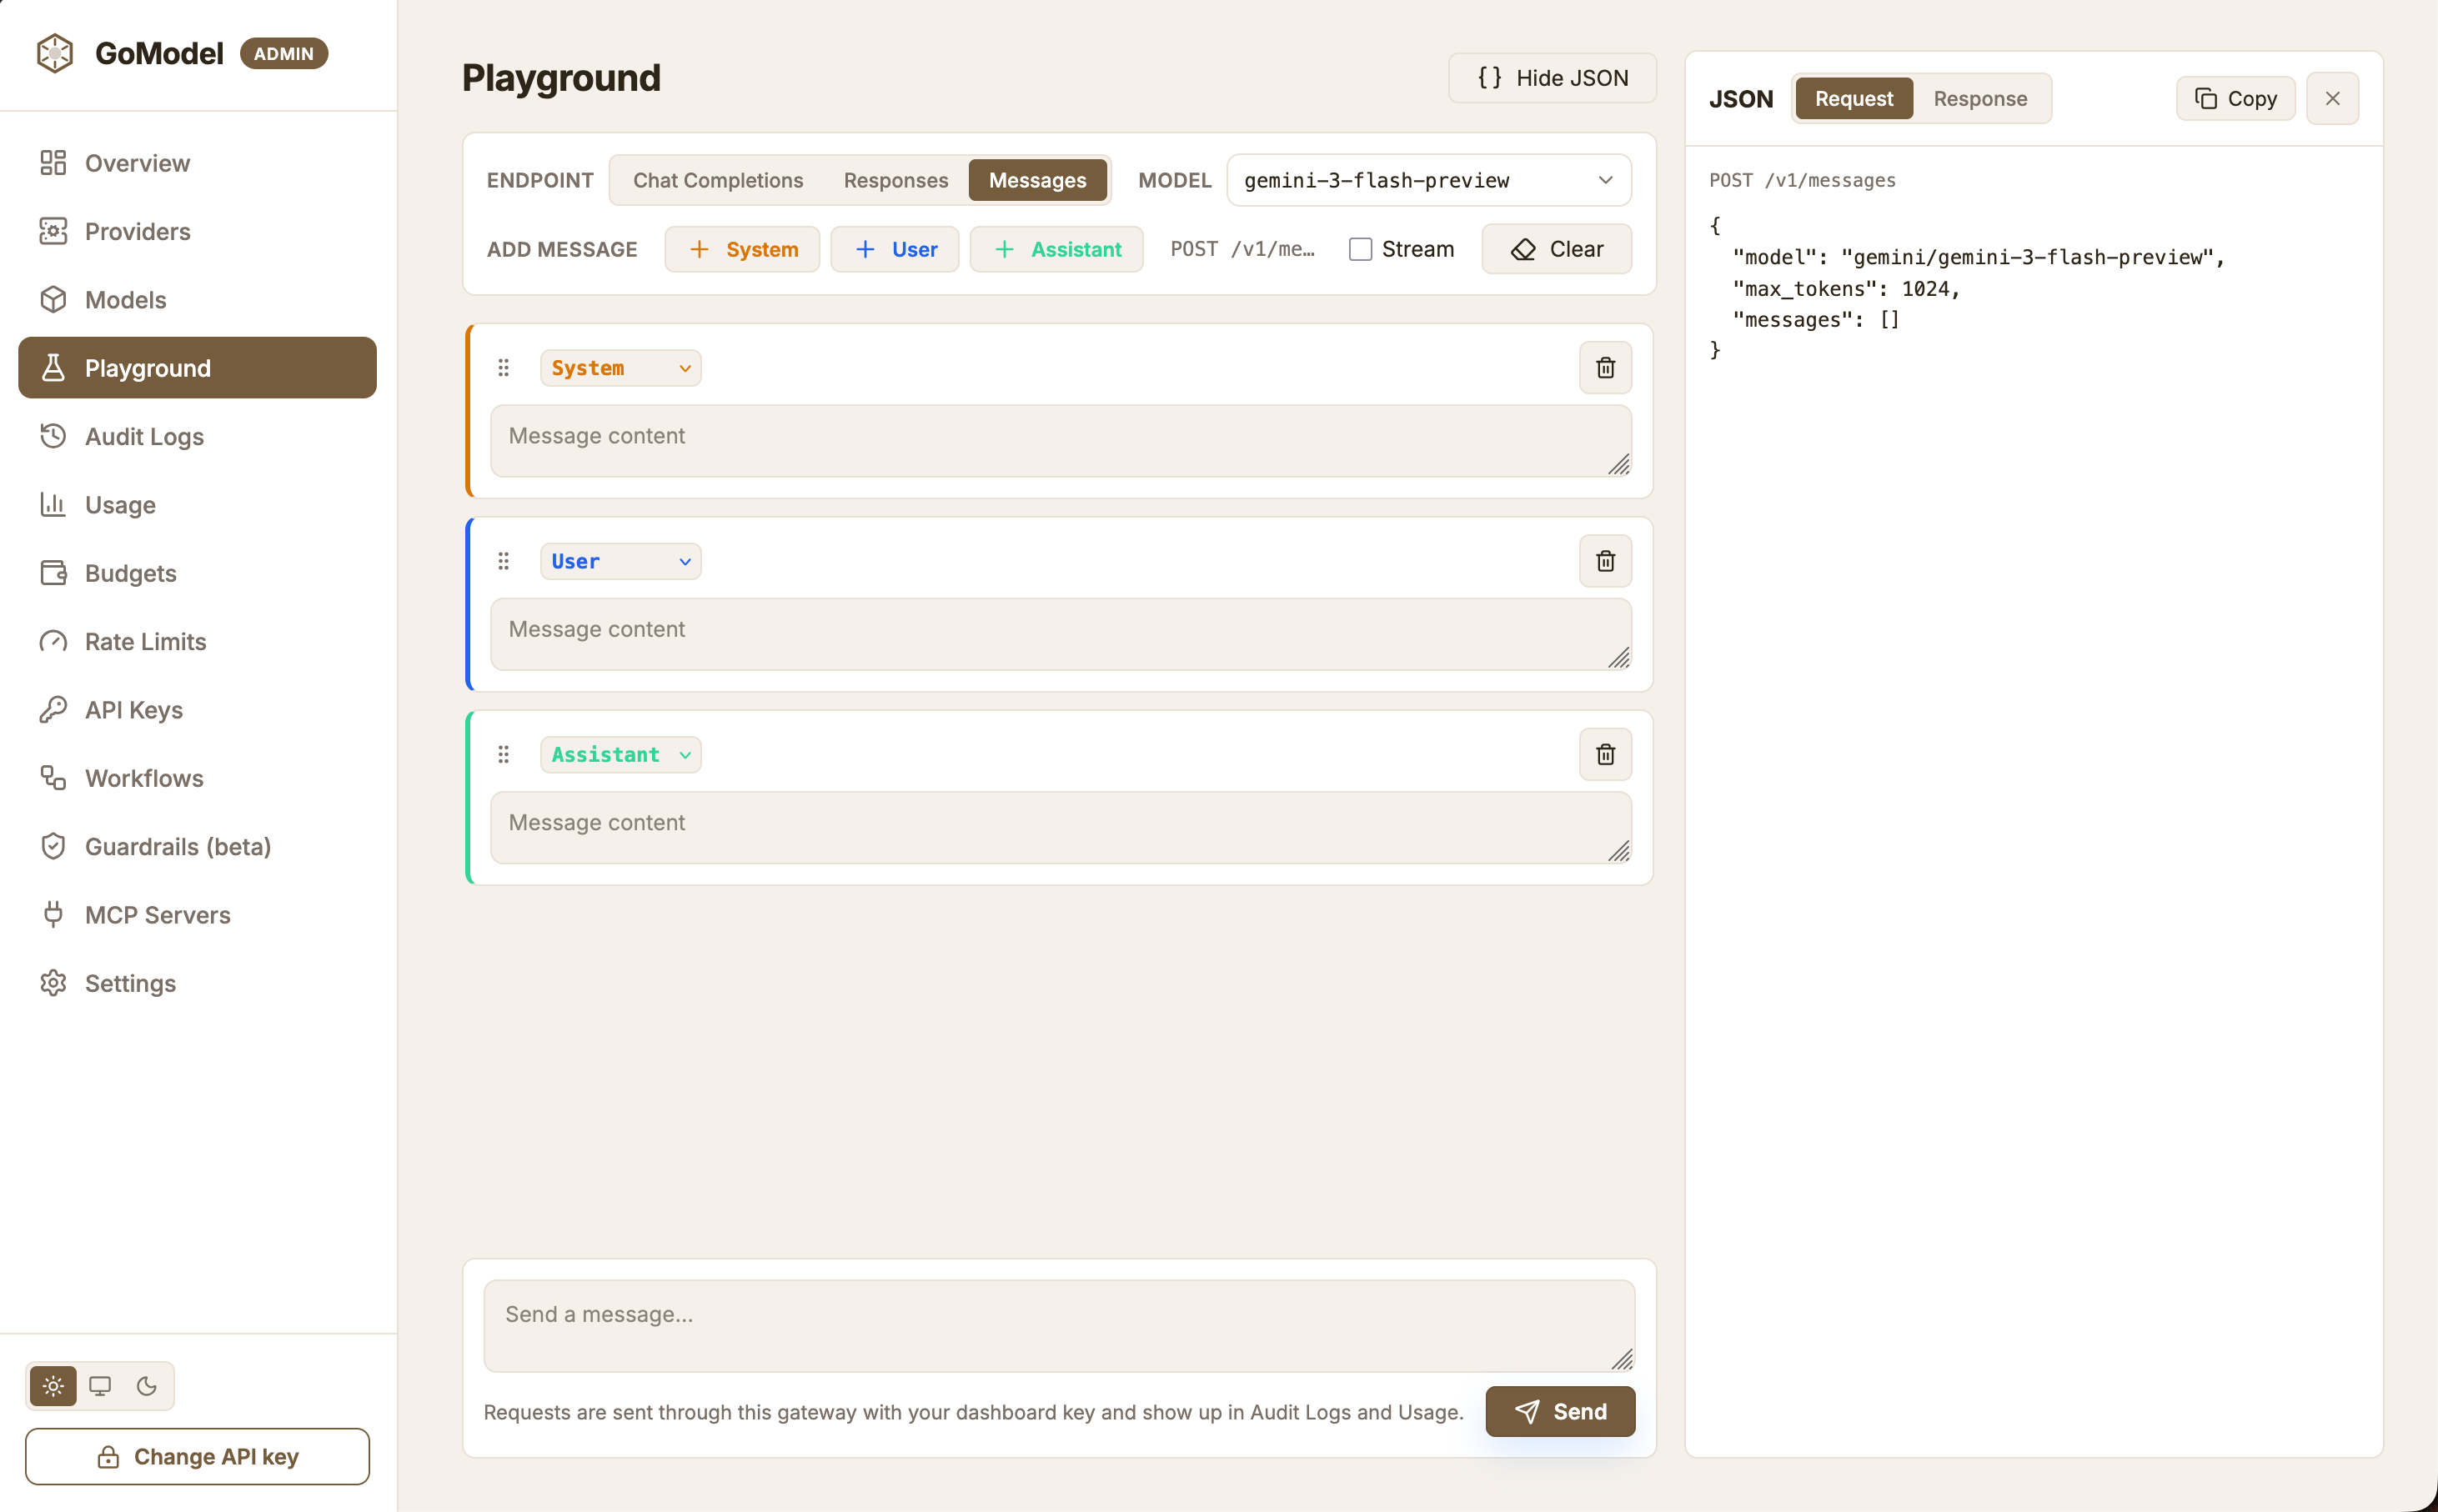The width and height of the screenshot is (2438, 1512).
Task: Add a User message
Action: 894,249
